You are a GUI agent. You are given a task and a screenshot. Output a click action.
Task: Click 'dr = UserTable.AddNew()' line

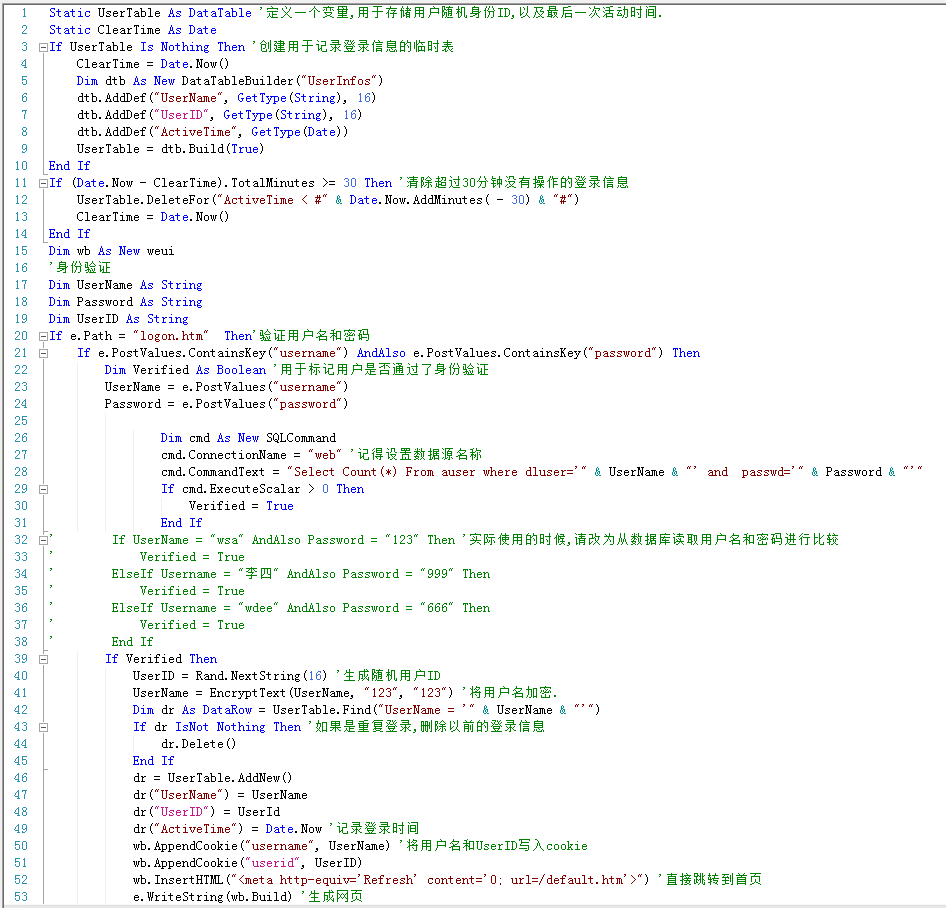212,778
